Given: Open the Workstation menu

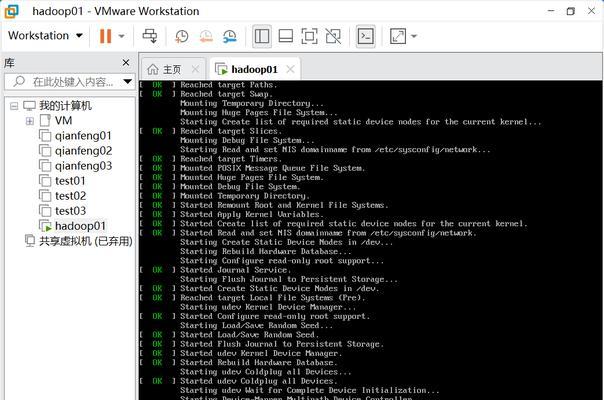Looking at the screenshot, I should 45,36.
